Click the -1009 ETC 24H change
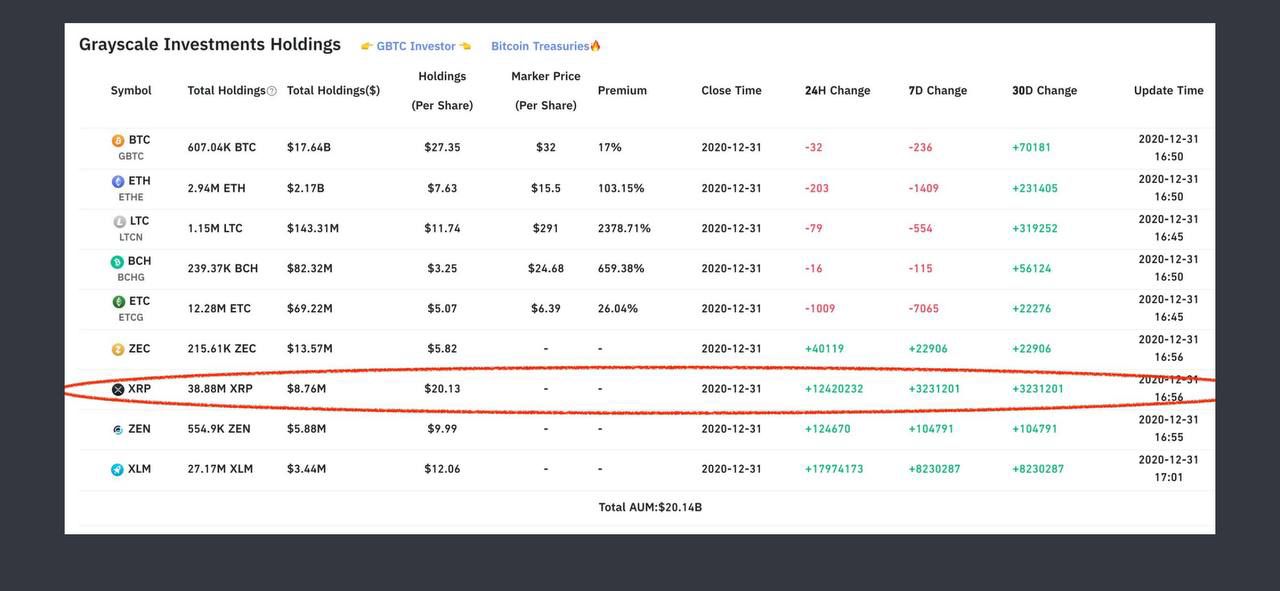Image resolution: width=1280 pixels, height=591 pixels. point(820,308)
